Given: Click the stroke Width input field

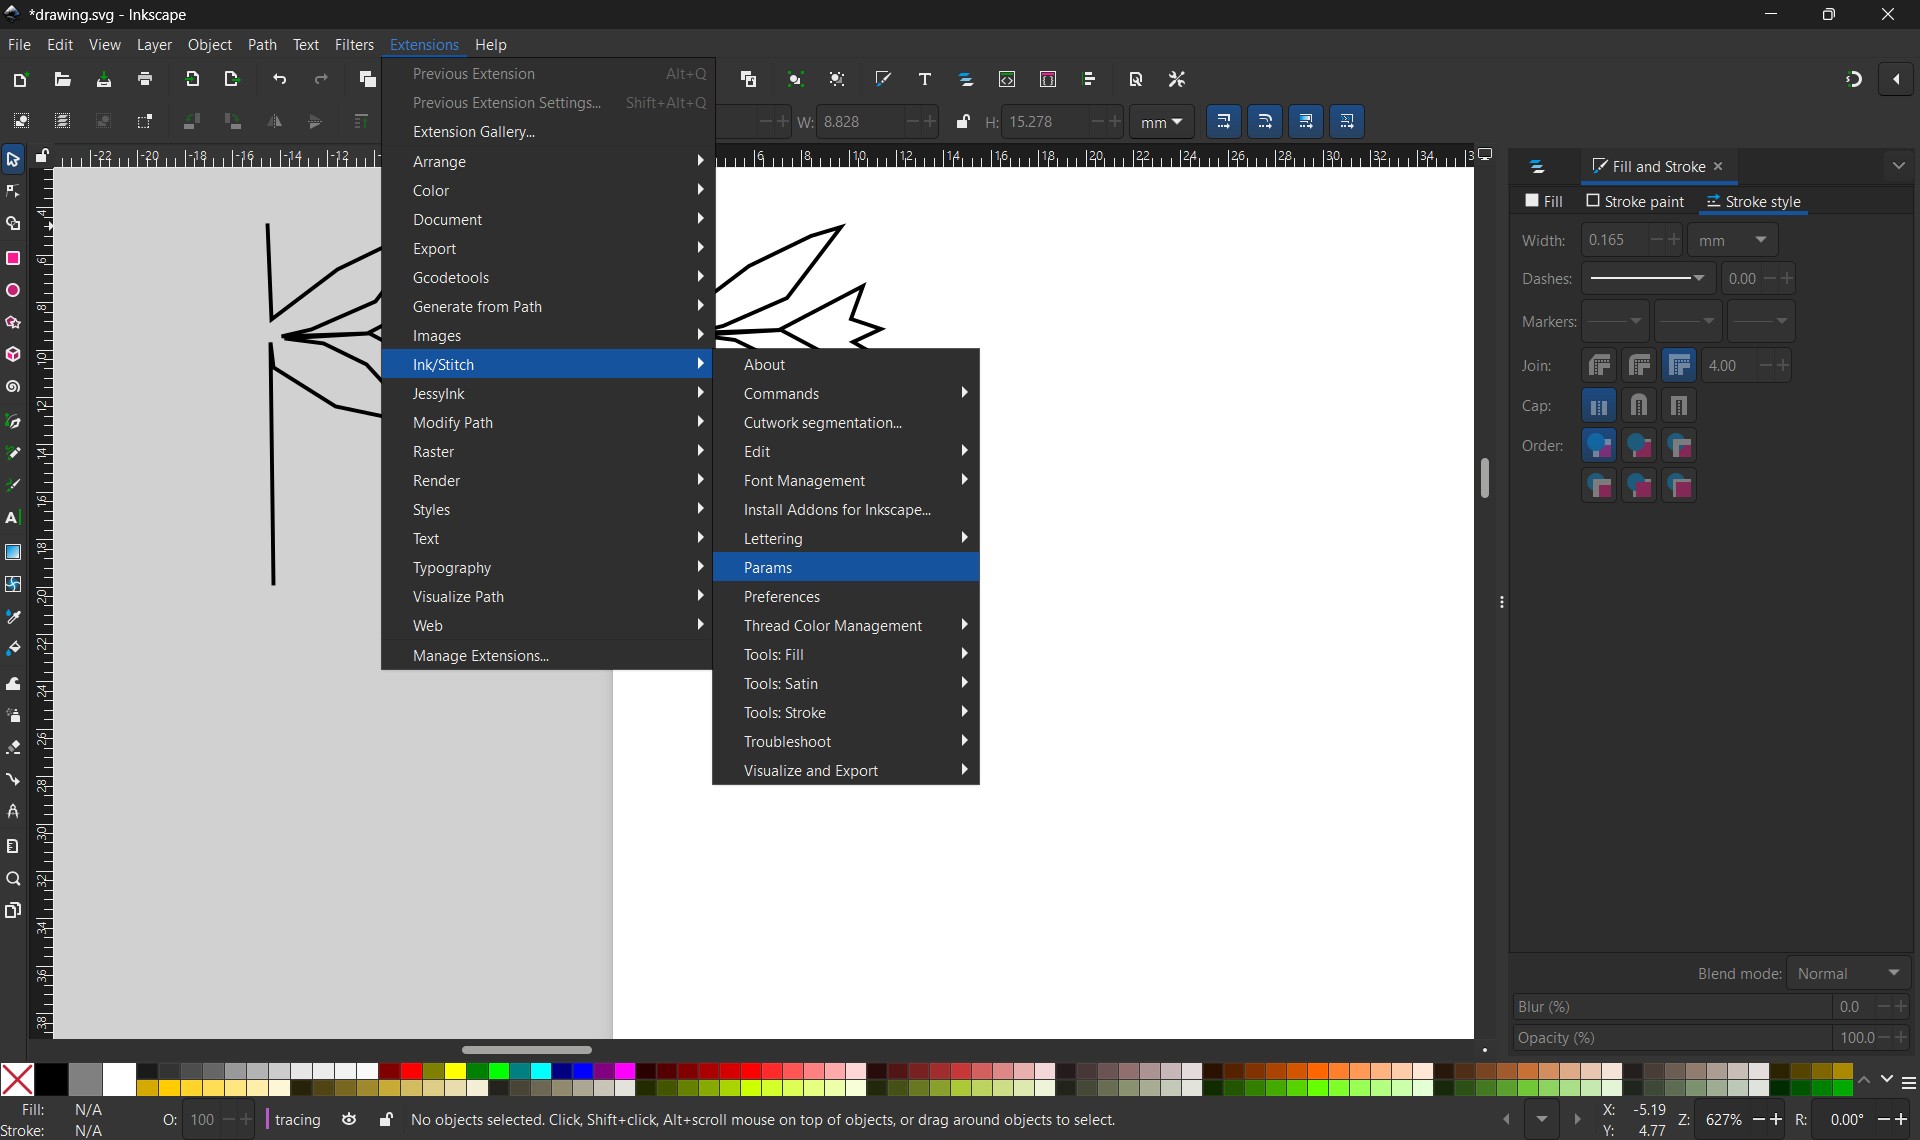Looking at the screenshot, I should (x=1614, y=241).
